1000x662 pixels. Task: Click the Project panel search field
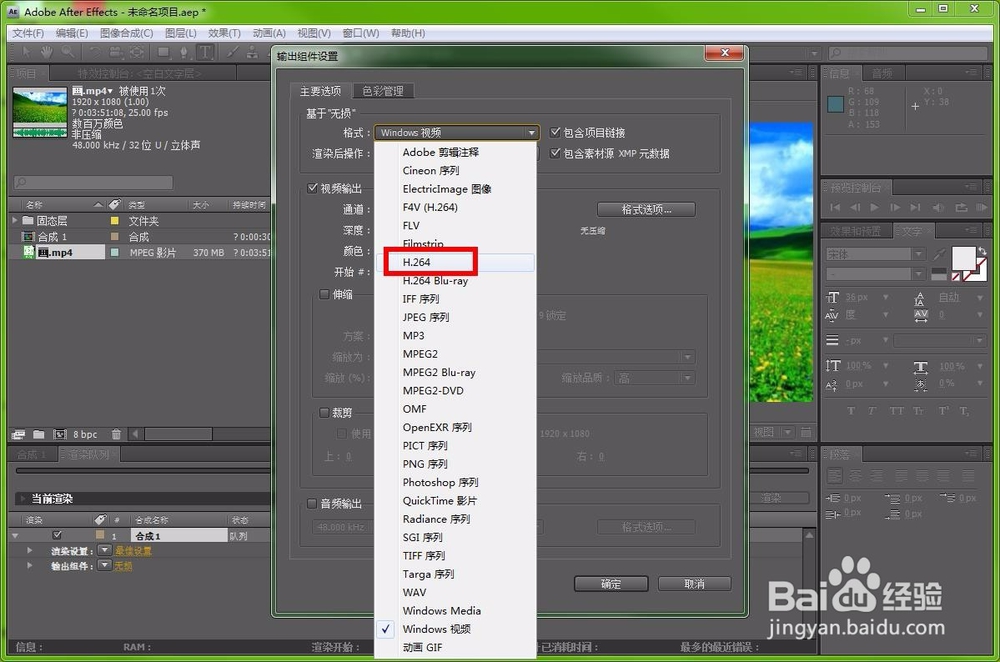click(93, 182)
